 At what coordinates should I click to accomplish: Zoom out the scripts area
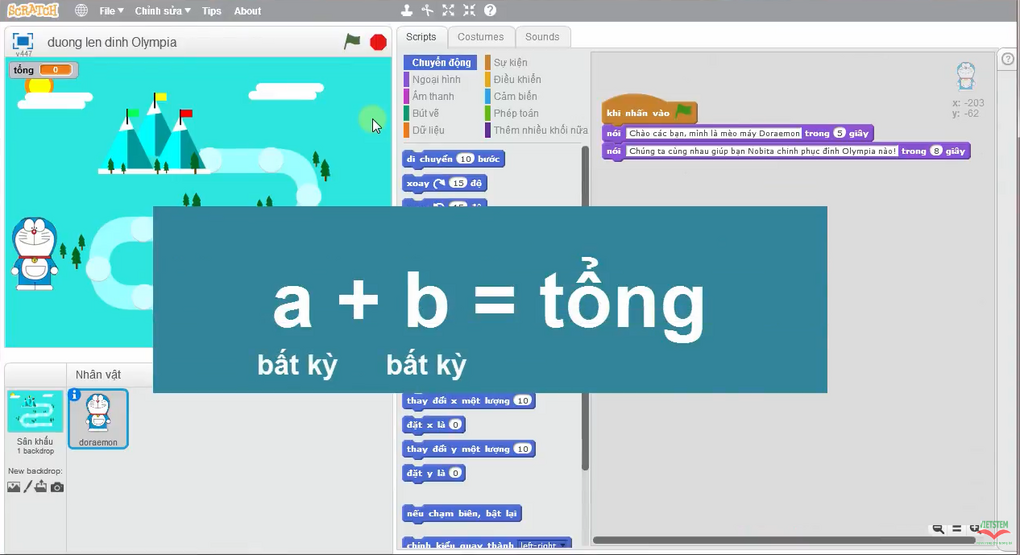pyautogui.click(x=938, y=529)
